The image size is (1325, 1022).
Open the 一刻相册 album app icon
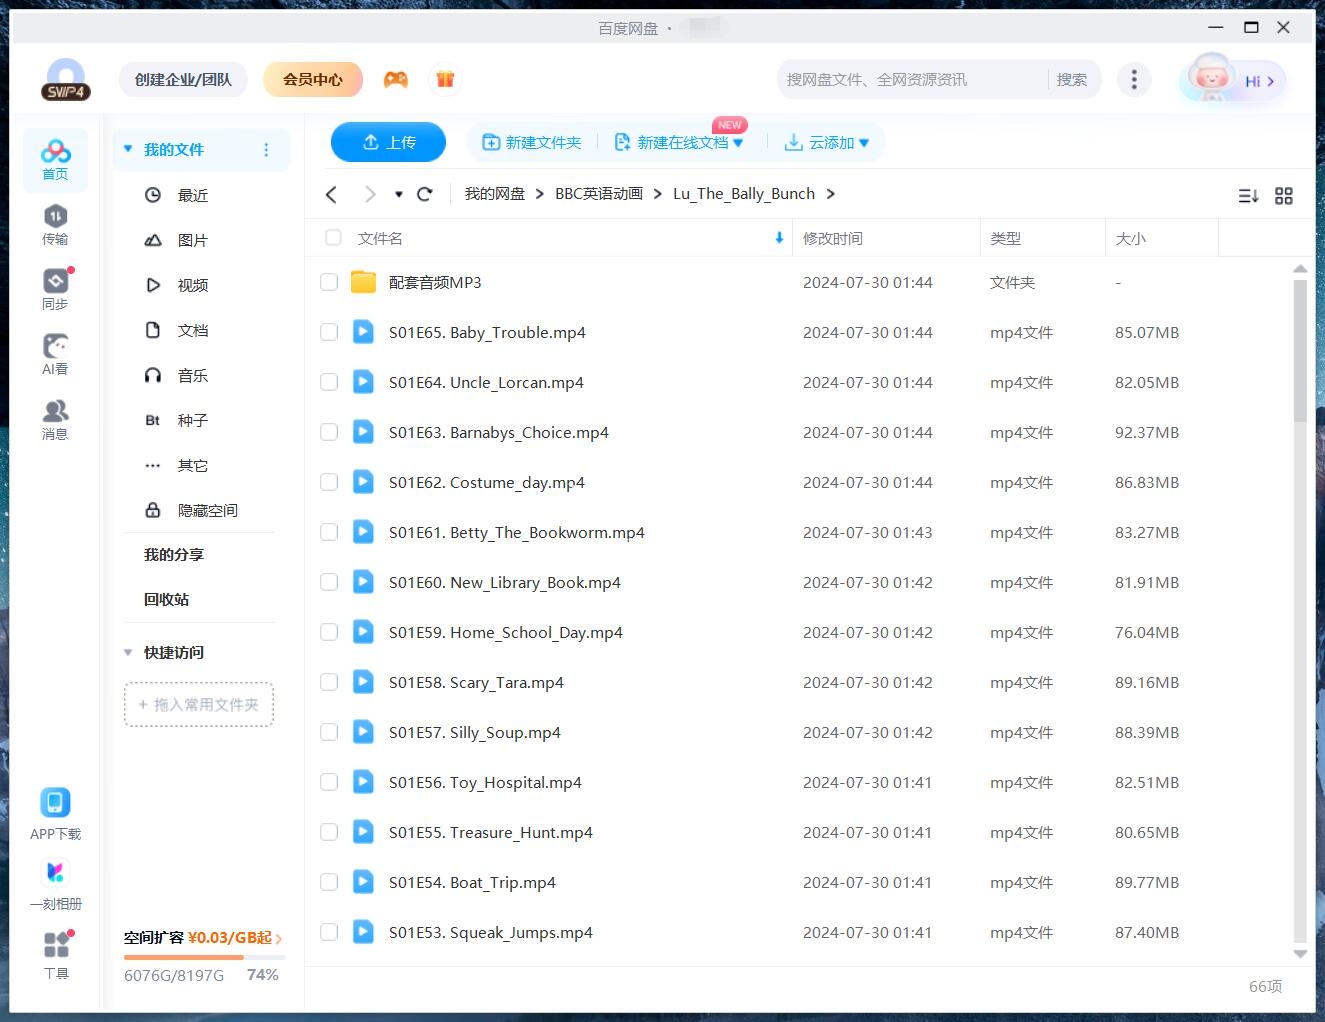(55, 885)
